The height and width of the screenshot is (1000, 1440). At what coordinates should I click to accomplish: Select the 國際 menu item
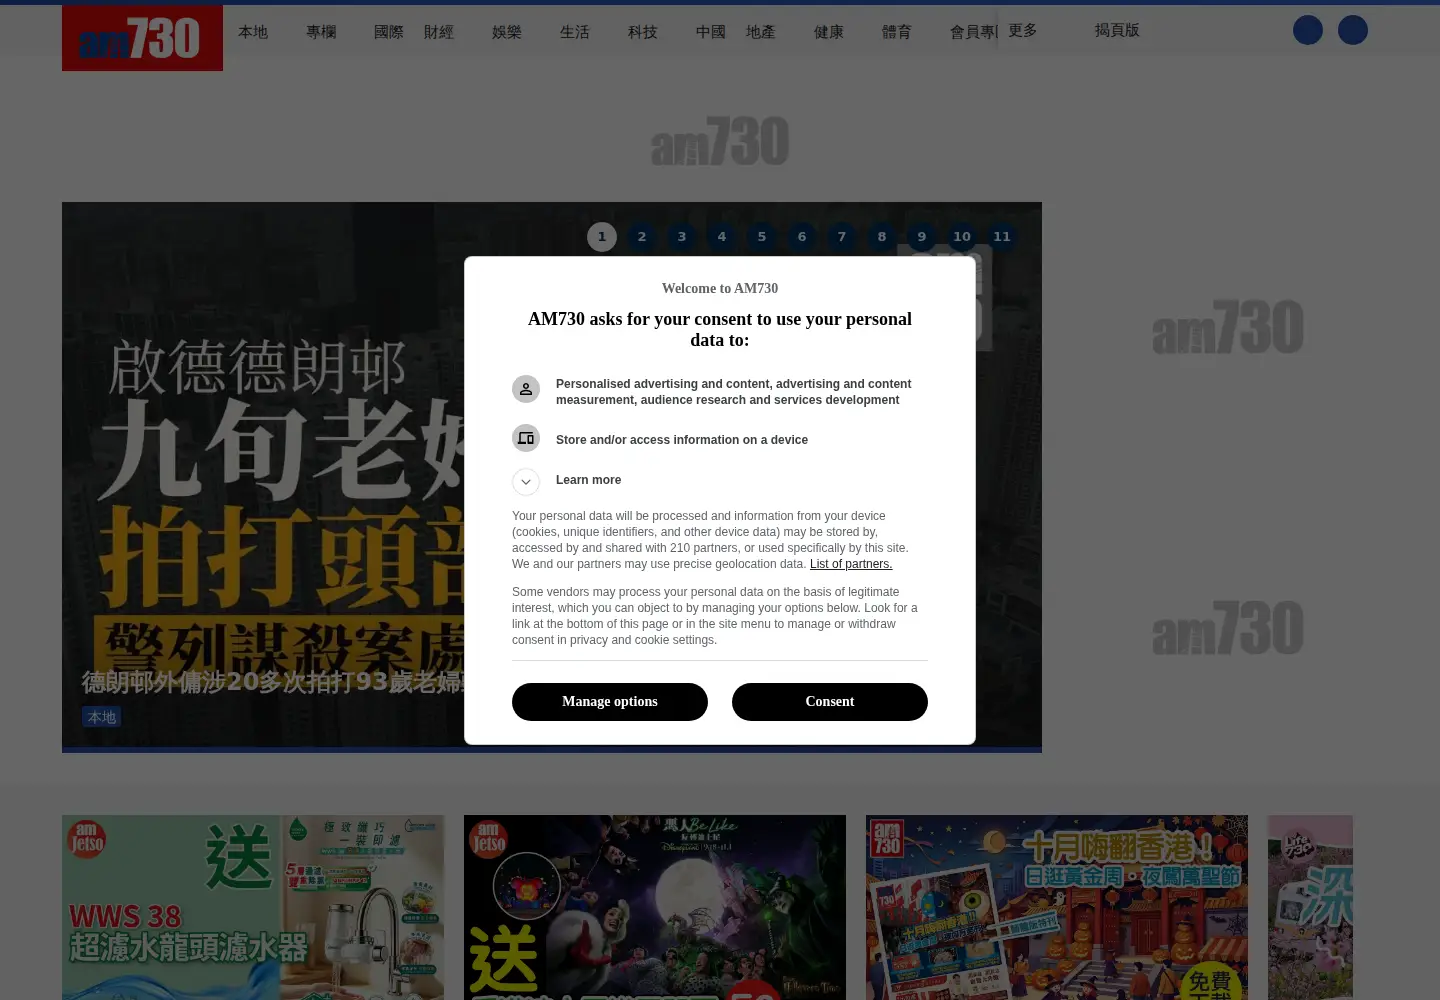click(389, 32)
